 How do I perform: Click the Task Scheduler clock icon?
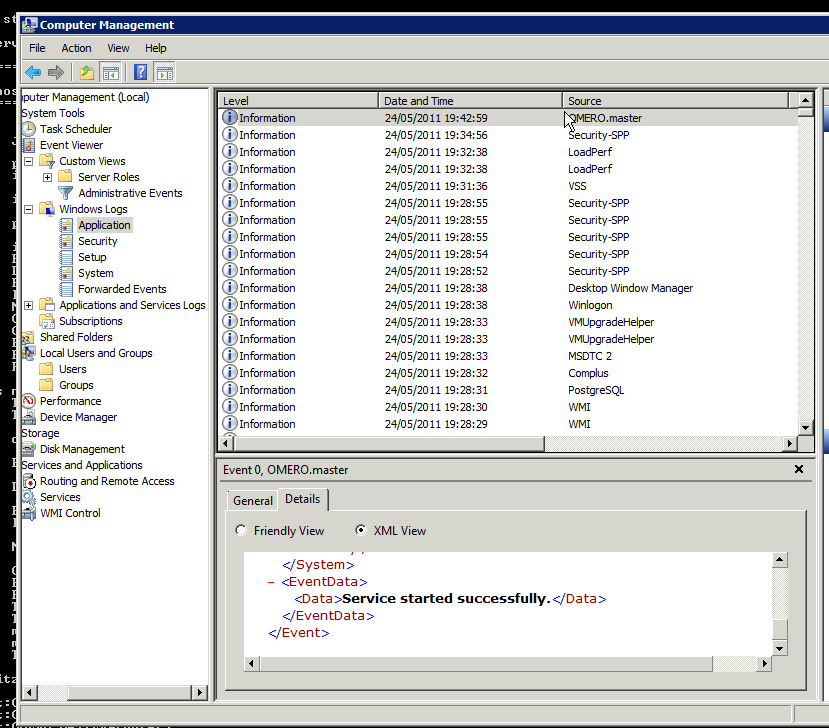coord(29,129)
